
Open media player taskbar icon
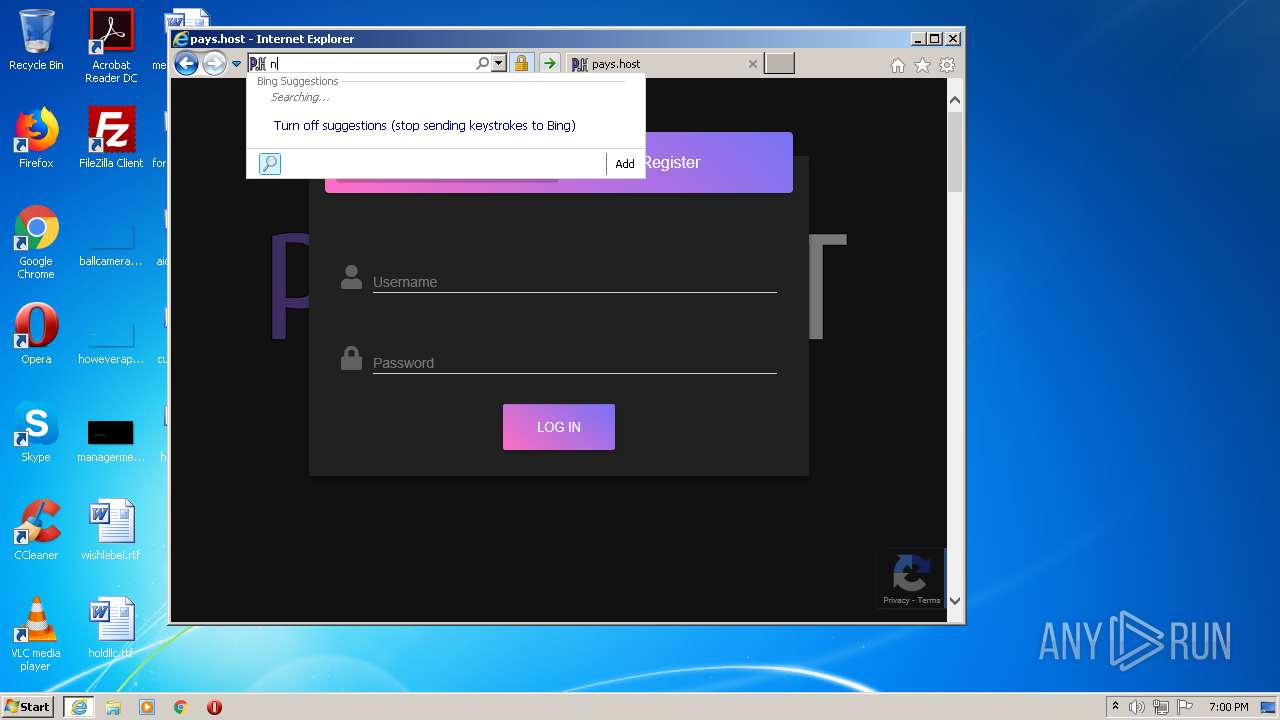[x=147, y=706]
